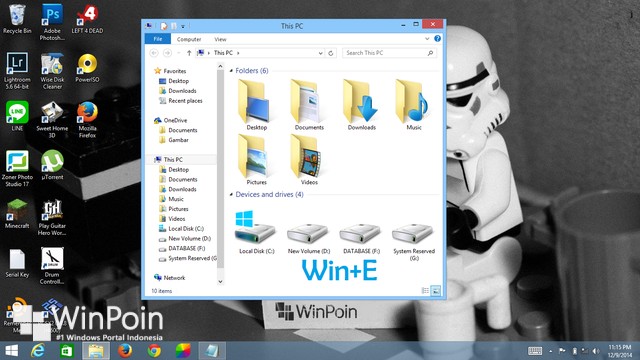Open Recent locations dropdown arrow

pyautogui.click(x=178, y=53)
